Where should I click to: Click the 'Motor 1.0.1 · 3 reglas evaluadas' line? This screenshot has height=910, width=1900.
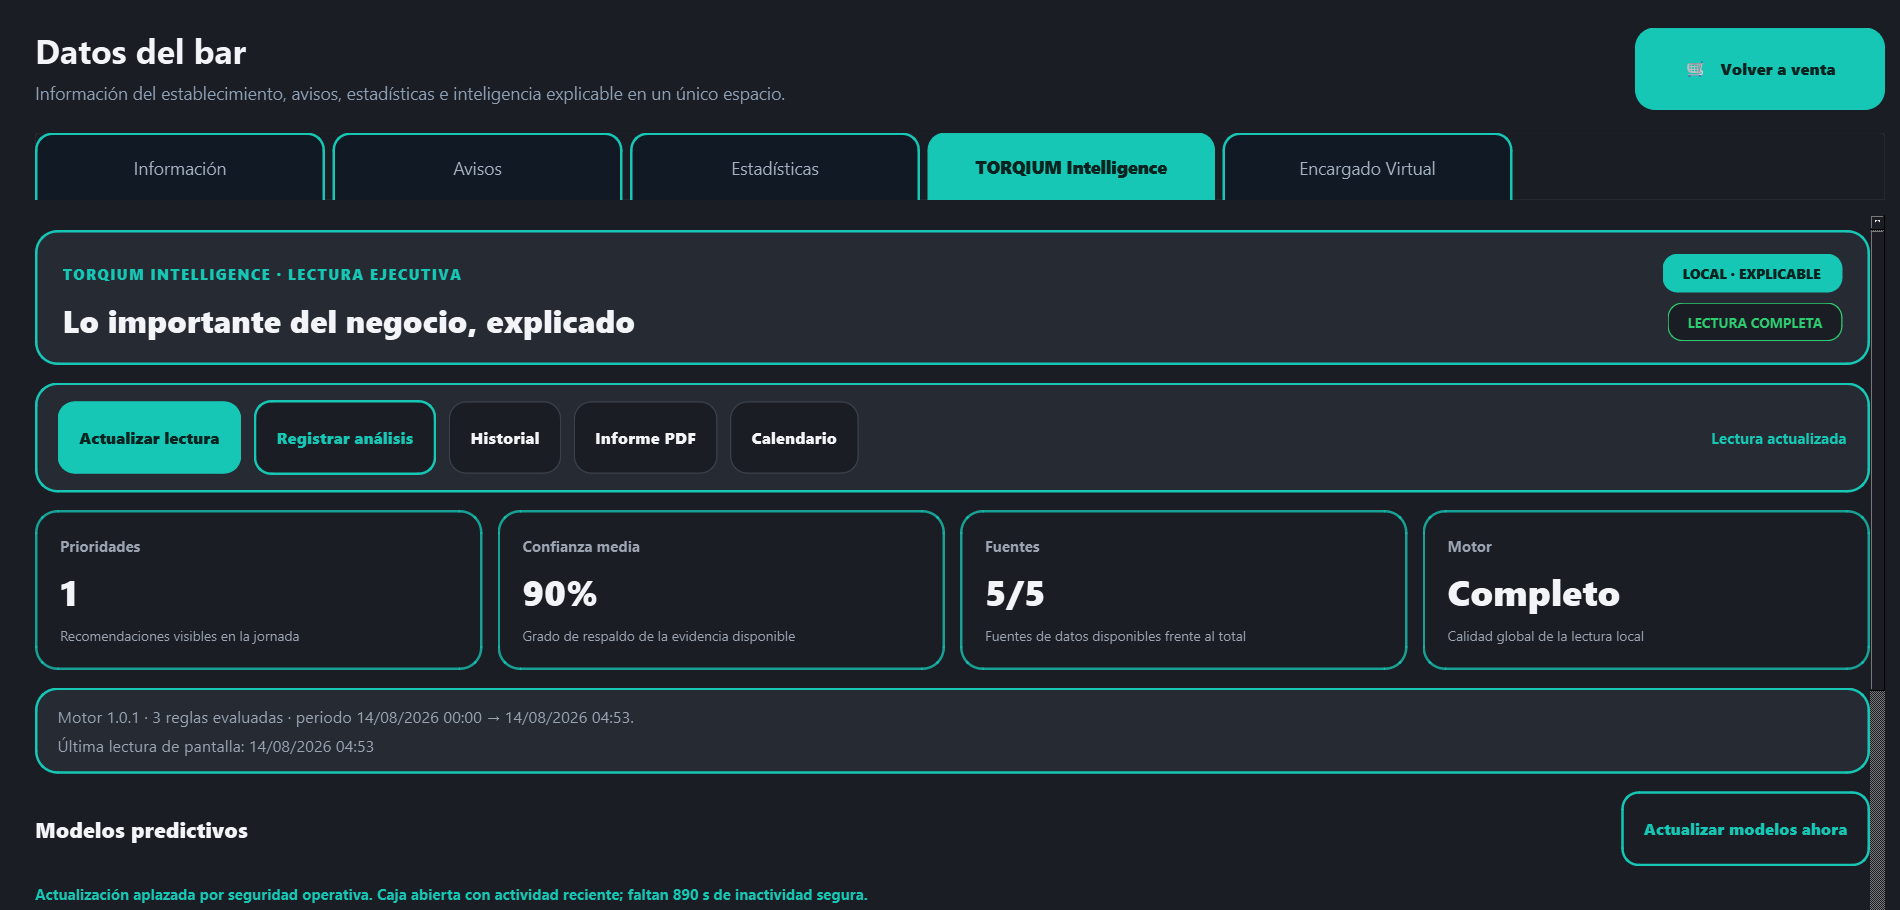point(345,717)
